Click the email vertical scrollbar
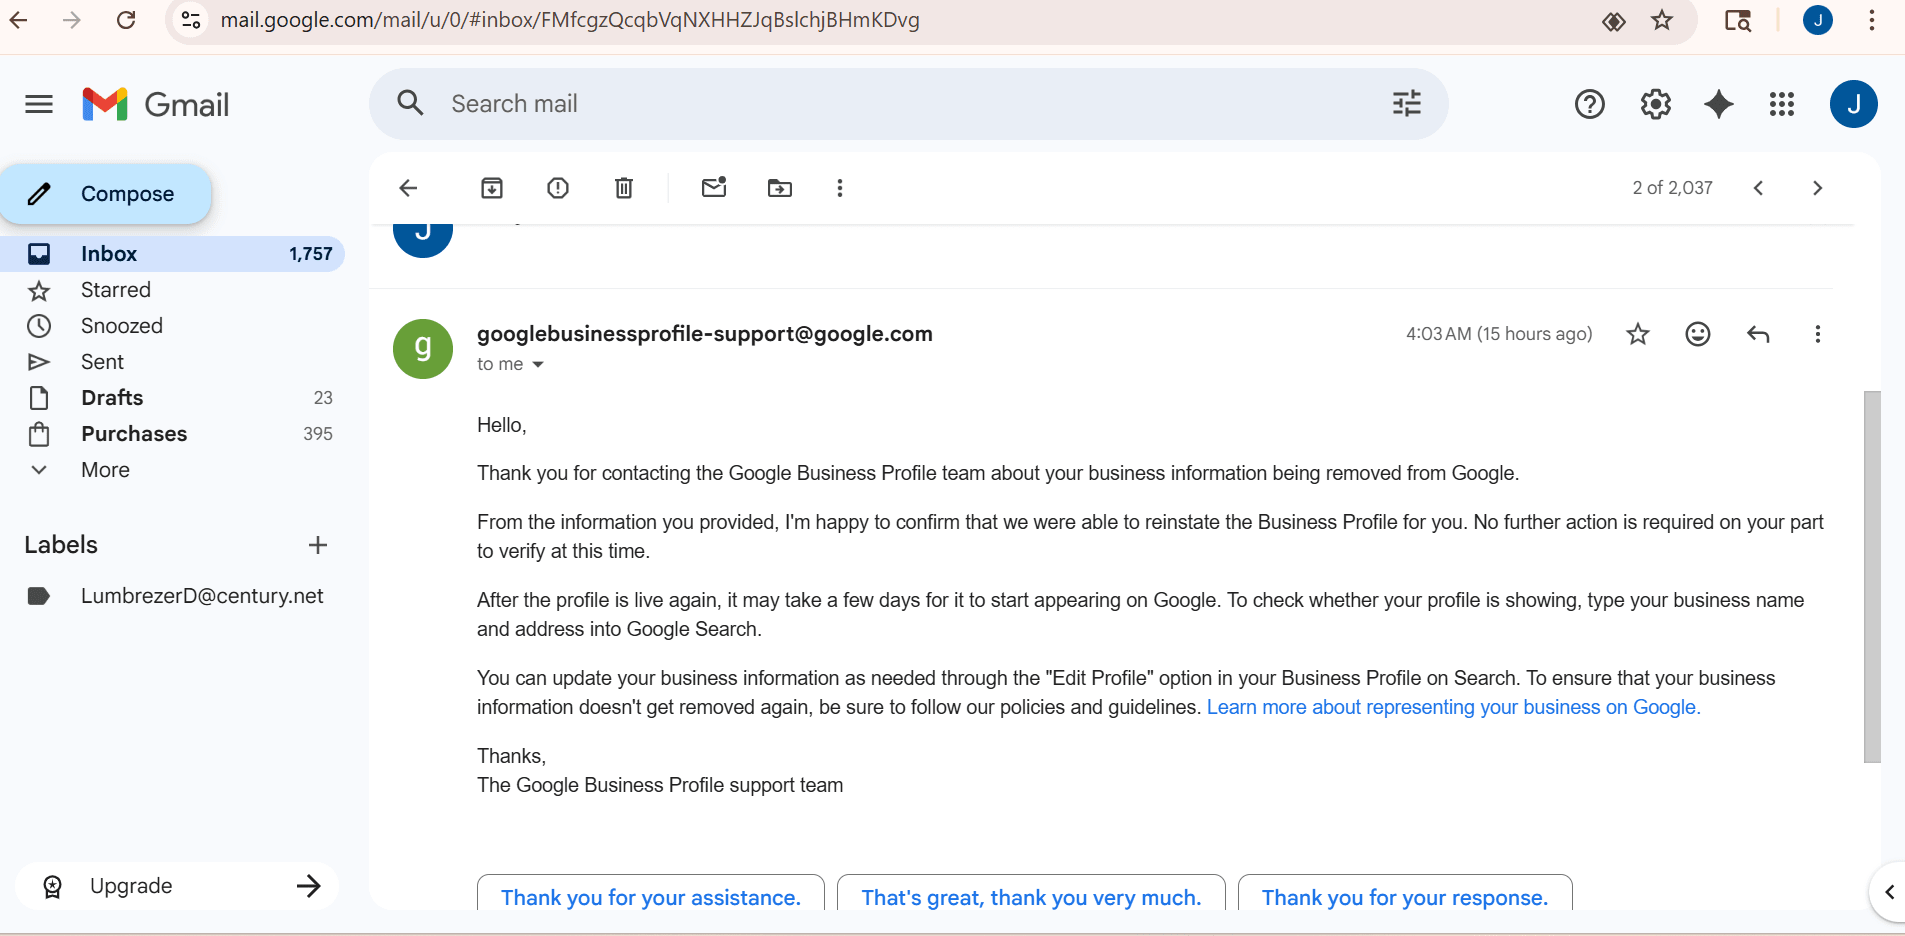The image size is (1905, 936). [x=1872, y=577]
